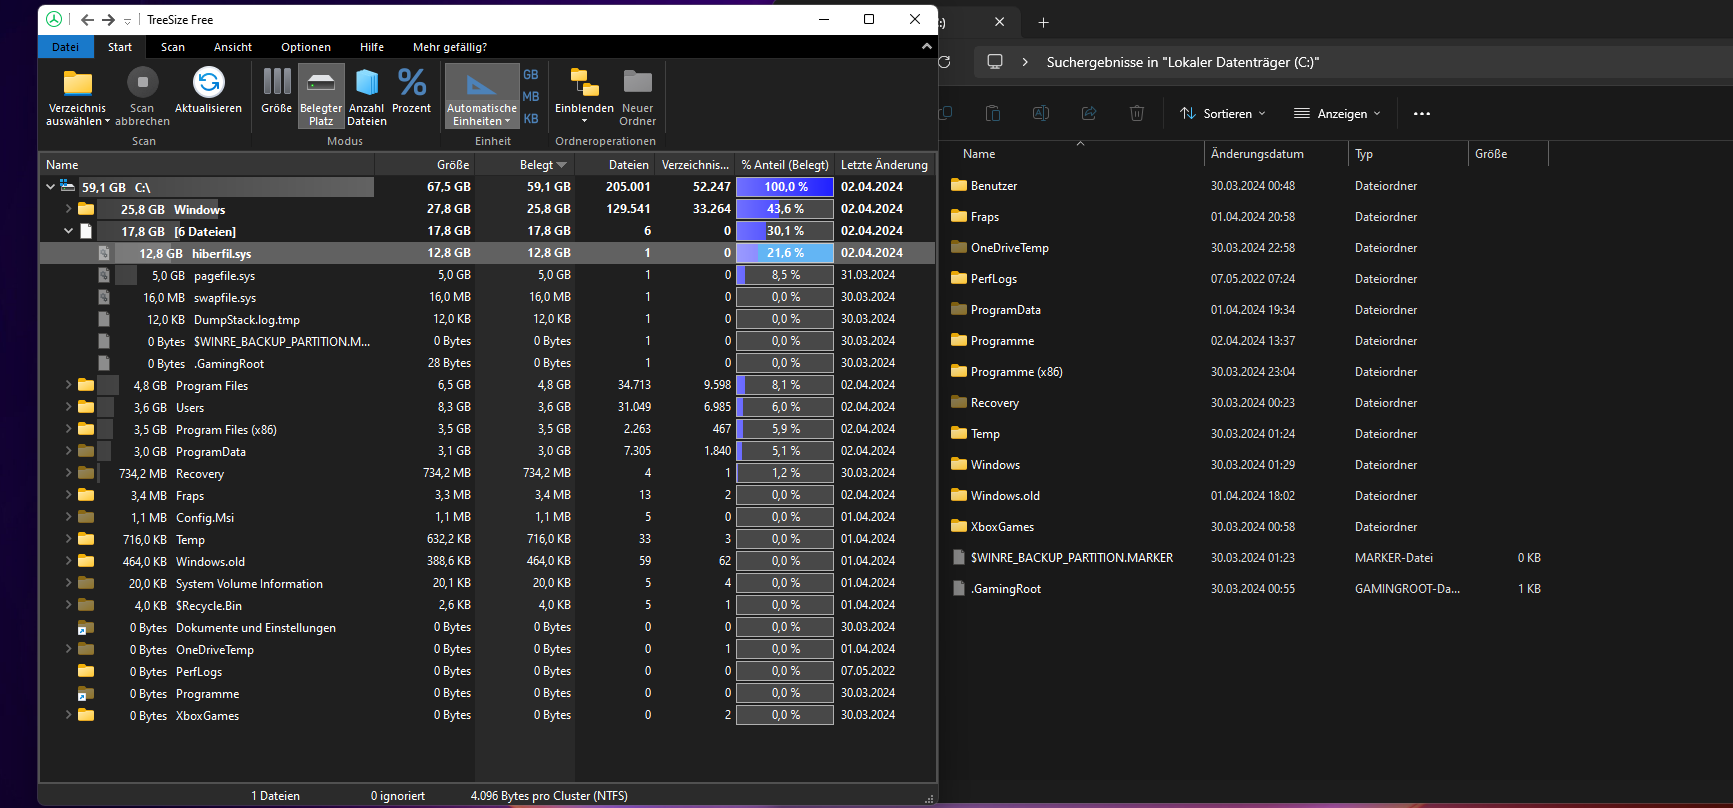The width and height of the screenshot is (1733, 808).
Task: Select the XboxGames folder icon in TreeSize
Action: (x=86, y=716)
